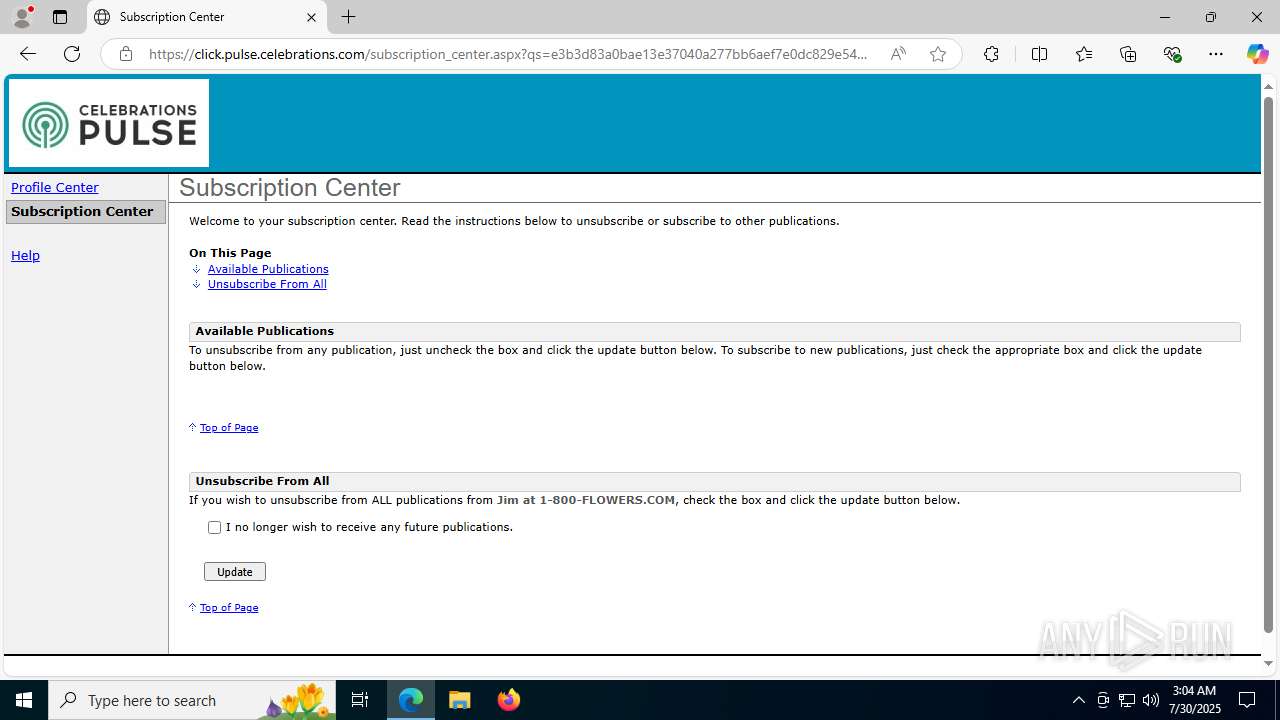
Task: Jump to Unsubscribe From All anchor link
Action: [267, 284]
